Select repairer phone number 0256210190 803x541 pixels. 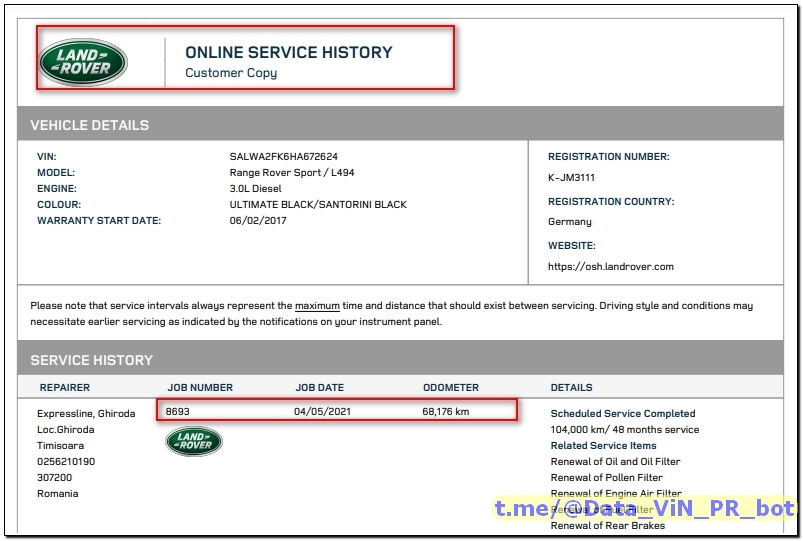coord(66,461)
